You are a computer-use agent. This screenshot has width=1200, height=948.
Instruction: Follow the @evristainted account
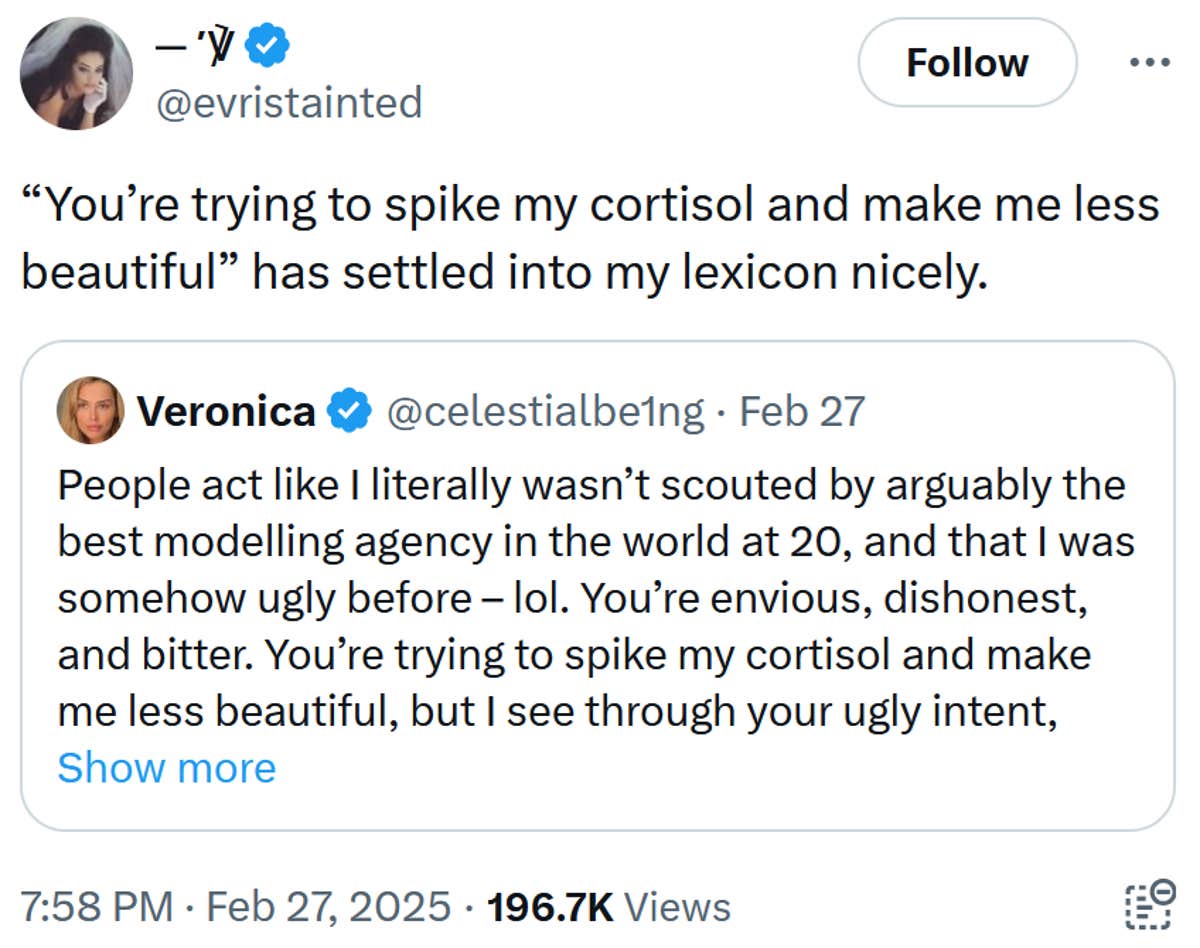966,62
